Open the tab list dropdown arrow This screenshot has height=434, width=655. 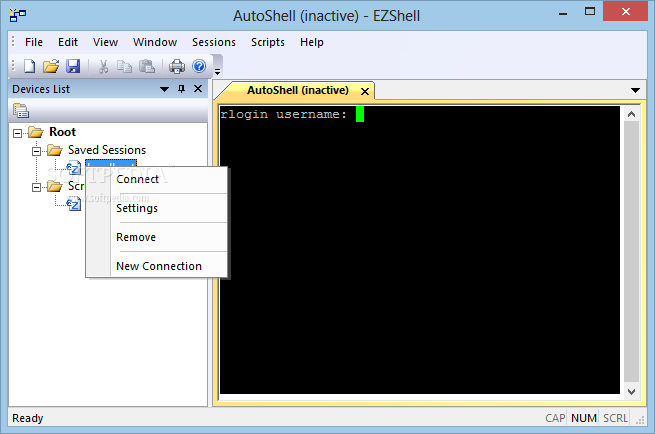[x=635, y=90]
